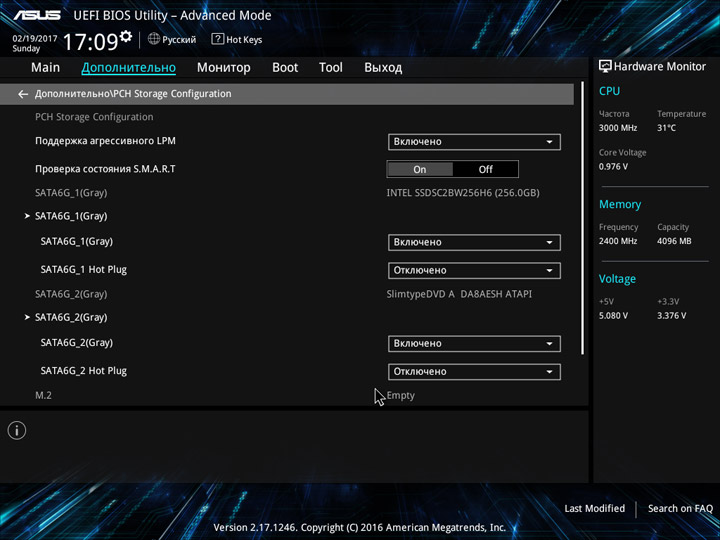Click the settings gear next to the clock
This screenshot has height=540, width=720.
pos(125,36)
